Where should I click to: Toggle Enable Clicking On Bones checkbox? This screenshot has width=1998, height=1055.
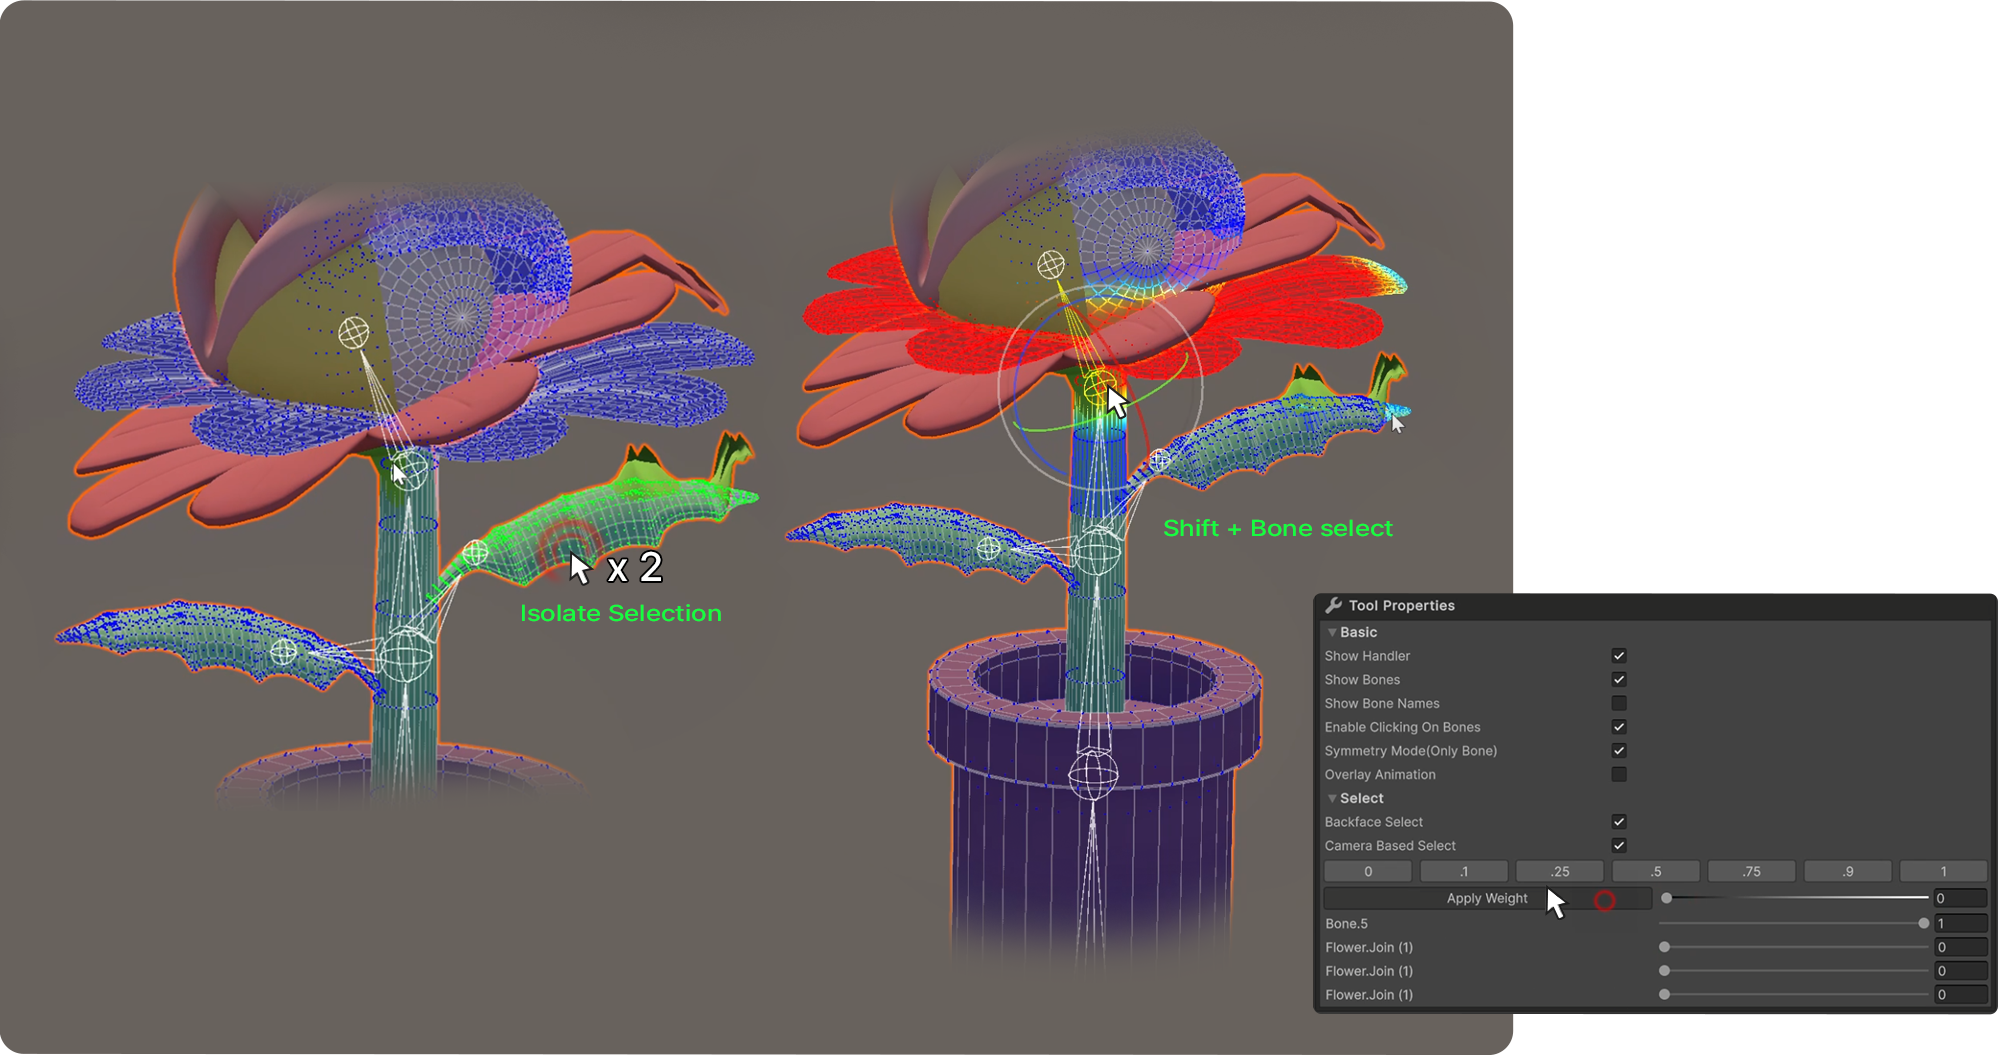(1619, 727)
